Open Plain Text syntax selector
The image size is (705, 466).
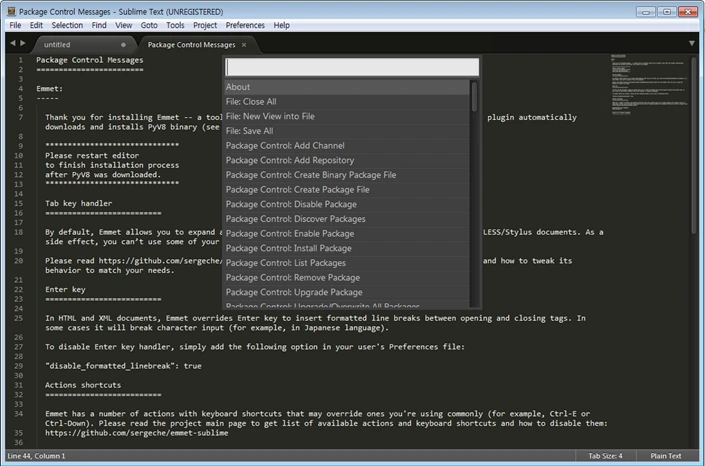pos(666,456)
